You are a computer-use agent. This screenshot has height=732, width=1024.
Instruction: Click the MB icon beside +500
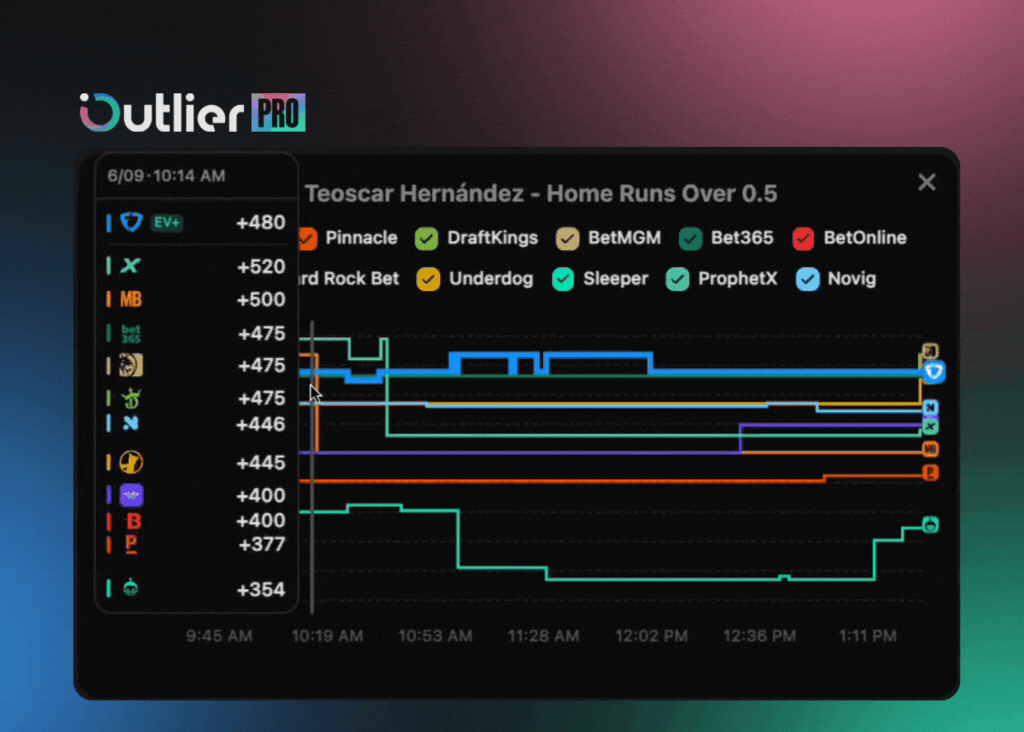(x=131, y=299)
